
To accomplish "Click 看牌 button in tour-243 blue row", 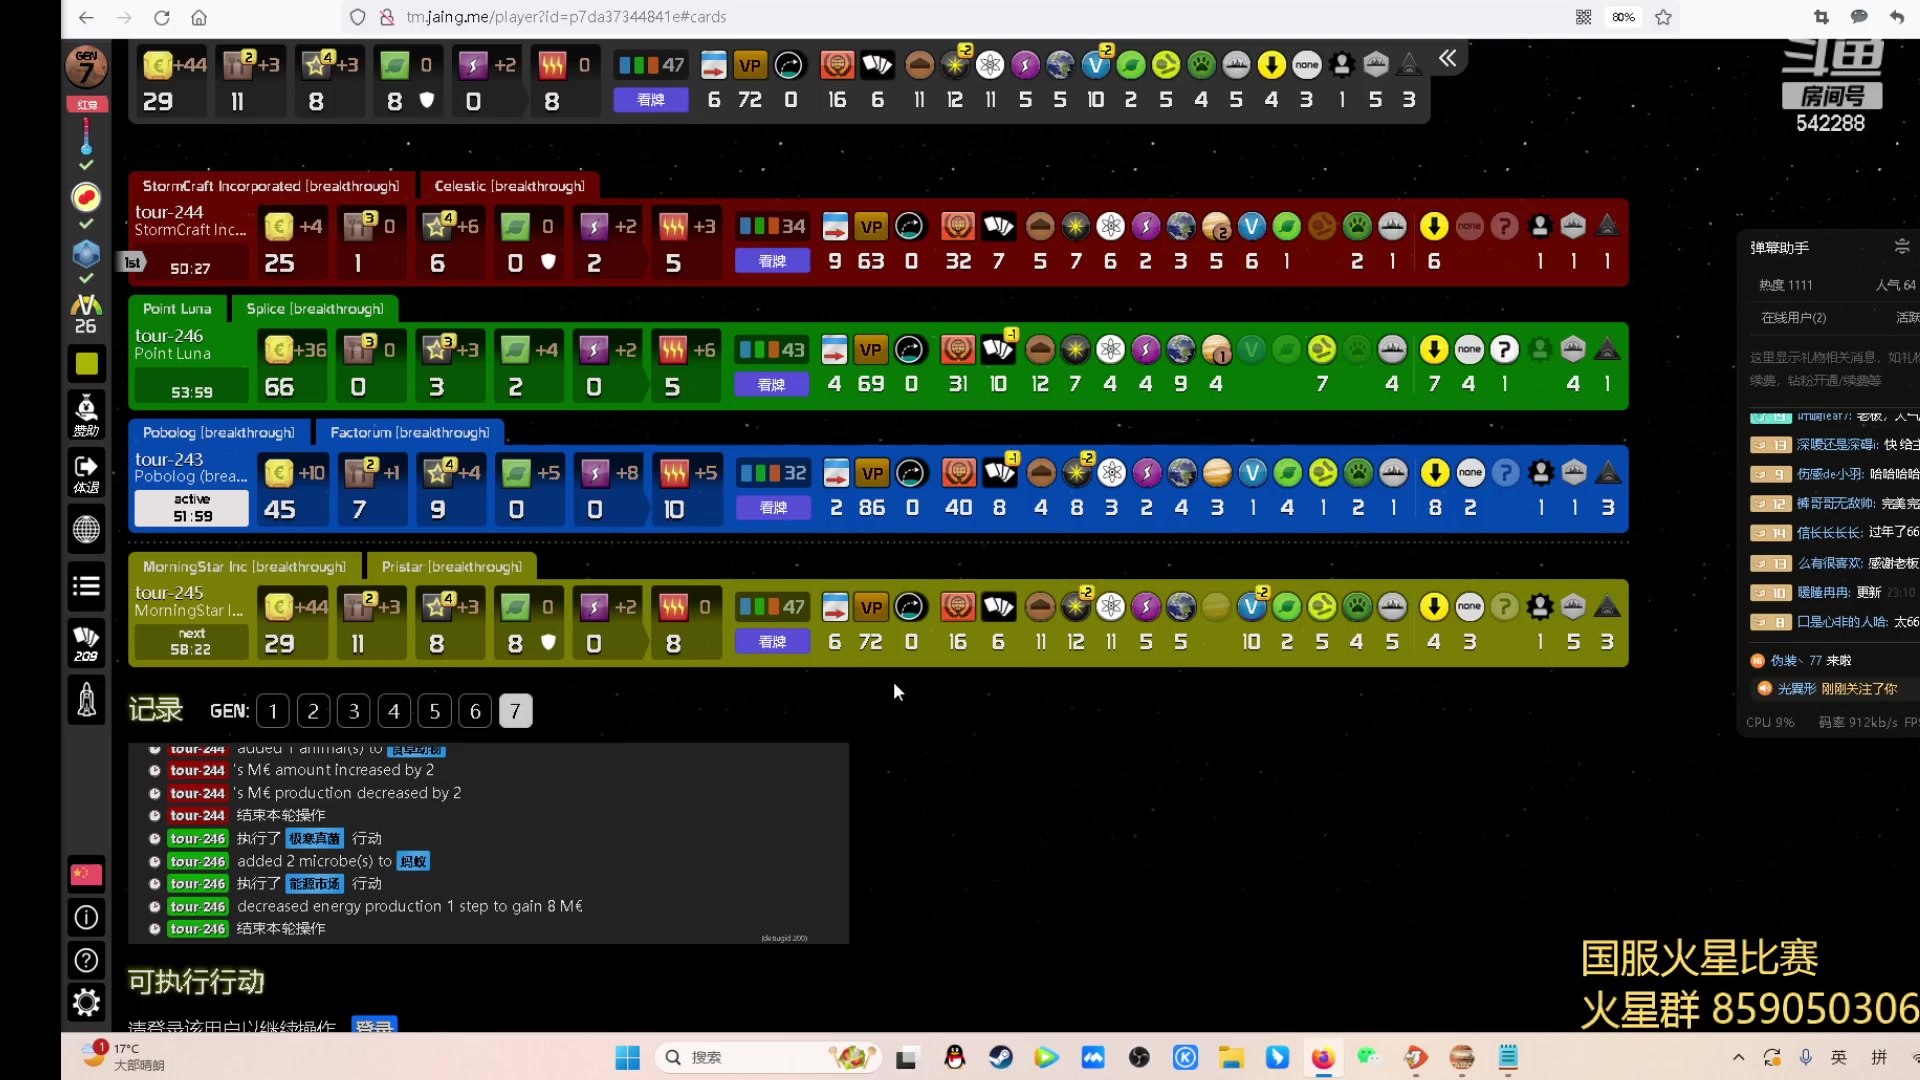I will point(772,508).
